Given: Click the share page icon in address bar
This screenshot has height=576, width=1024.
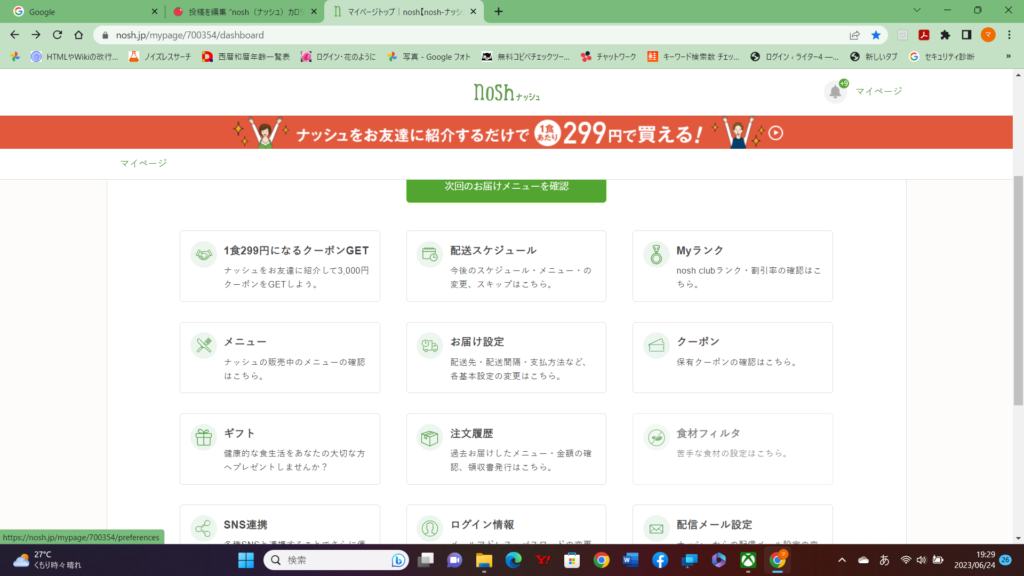Looking at the screenshot, I should 854,35.
